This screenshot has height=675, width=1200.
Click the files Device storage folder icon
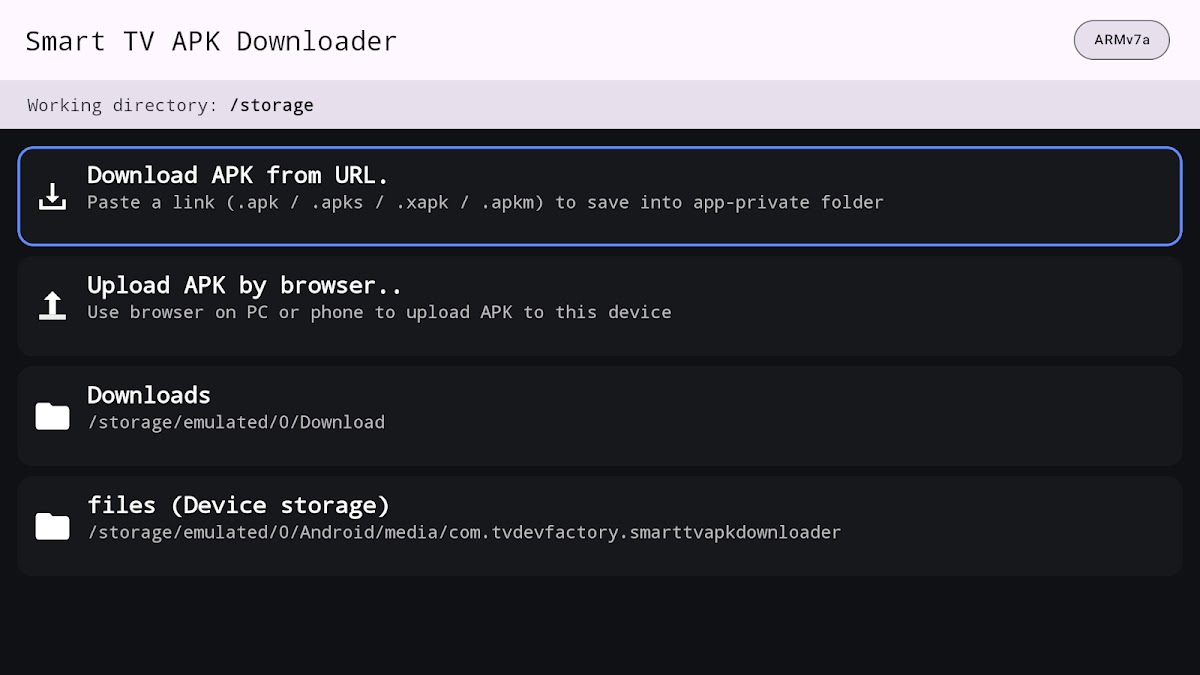52,526
